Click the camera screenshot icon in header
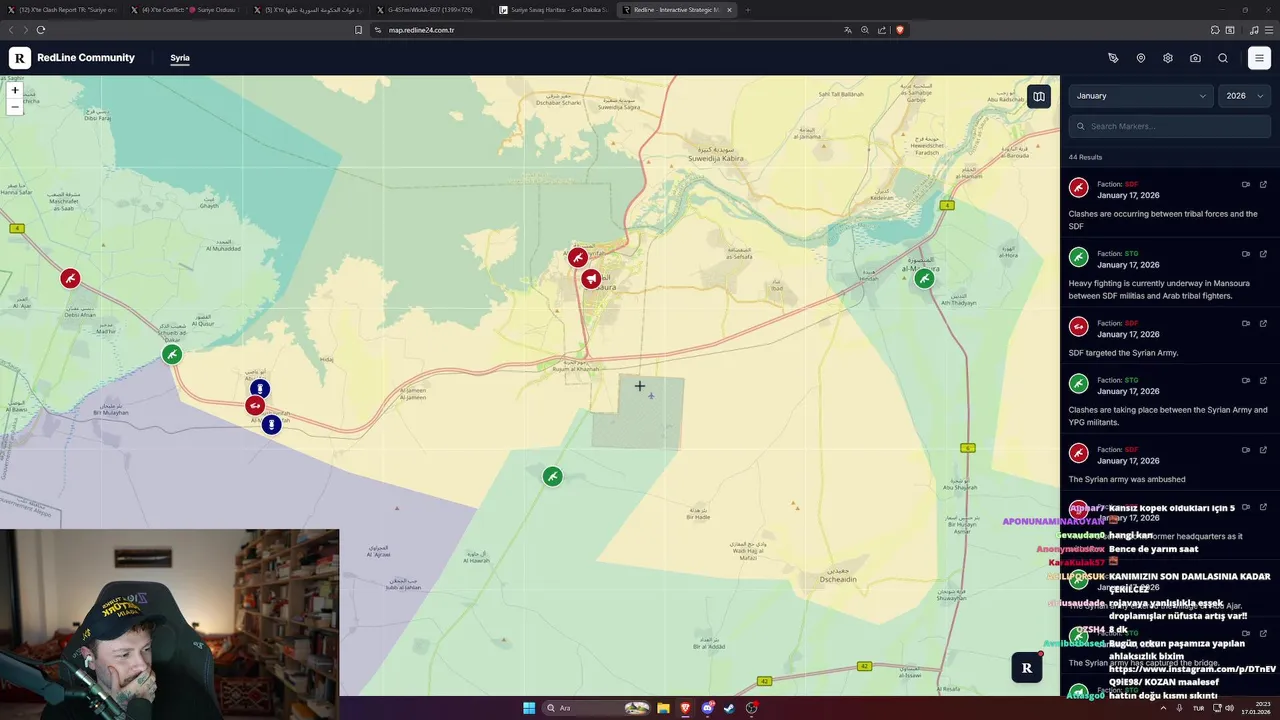 pyautogui.click(x=1195, y=58)
